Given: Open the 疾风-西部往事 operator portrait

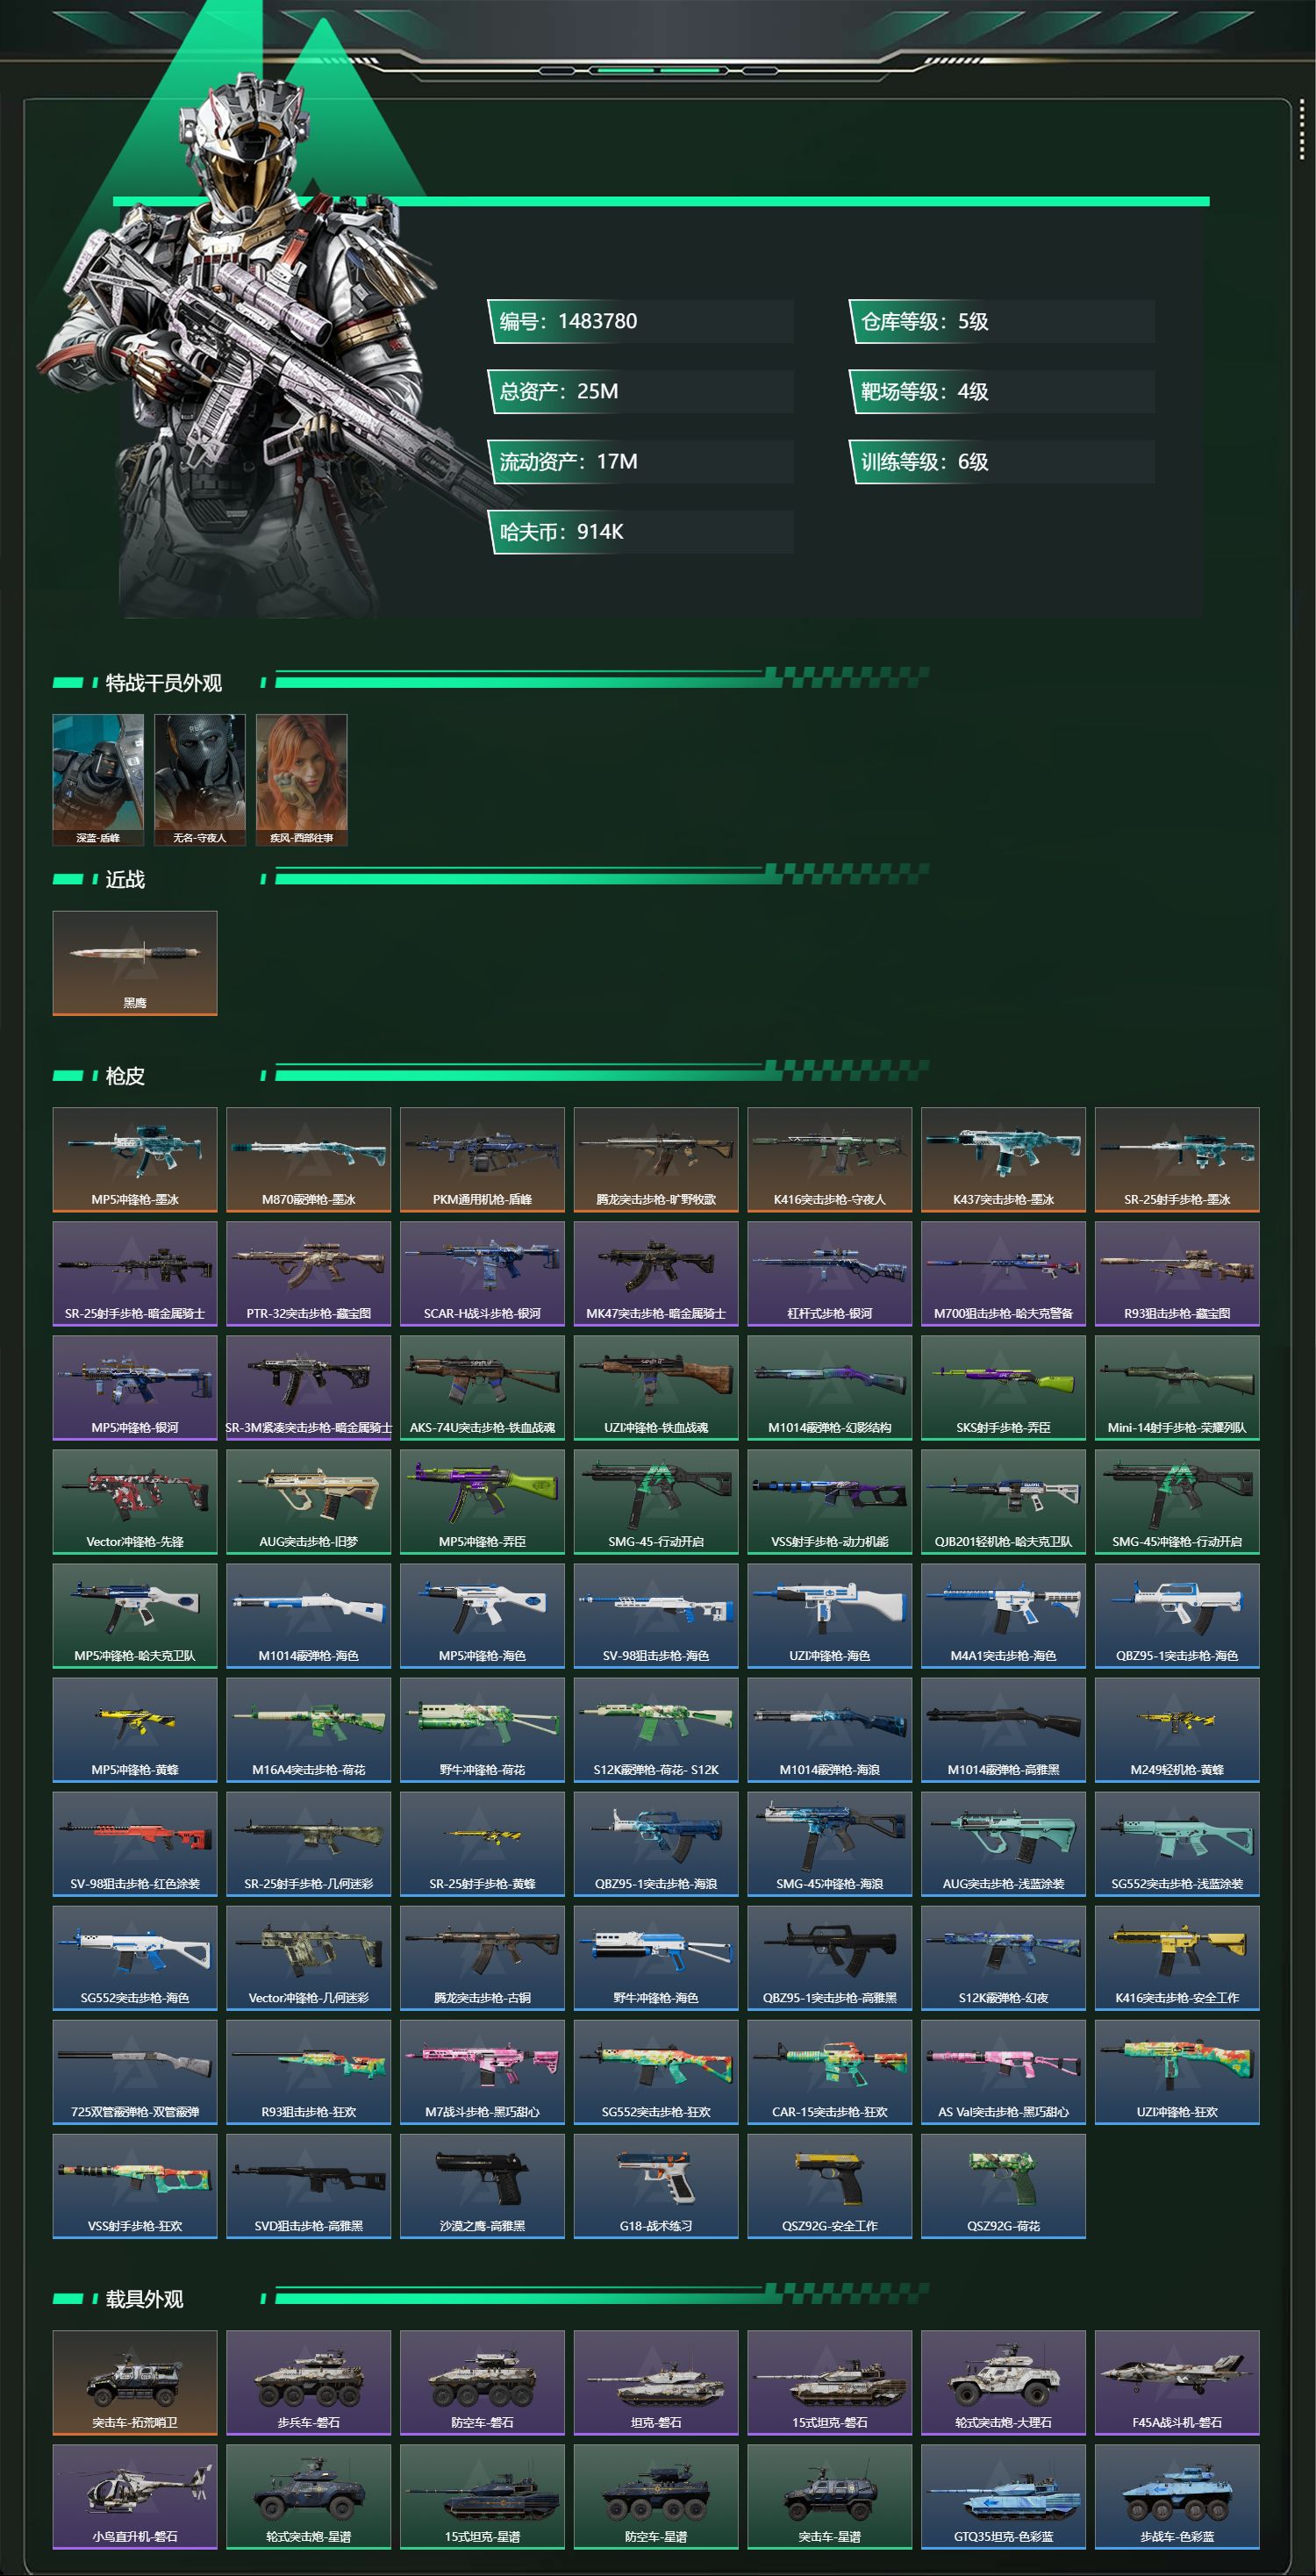Looking at the screenshot, I should (302, 780).
